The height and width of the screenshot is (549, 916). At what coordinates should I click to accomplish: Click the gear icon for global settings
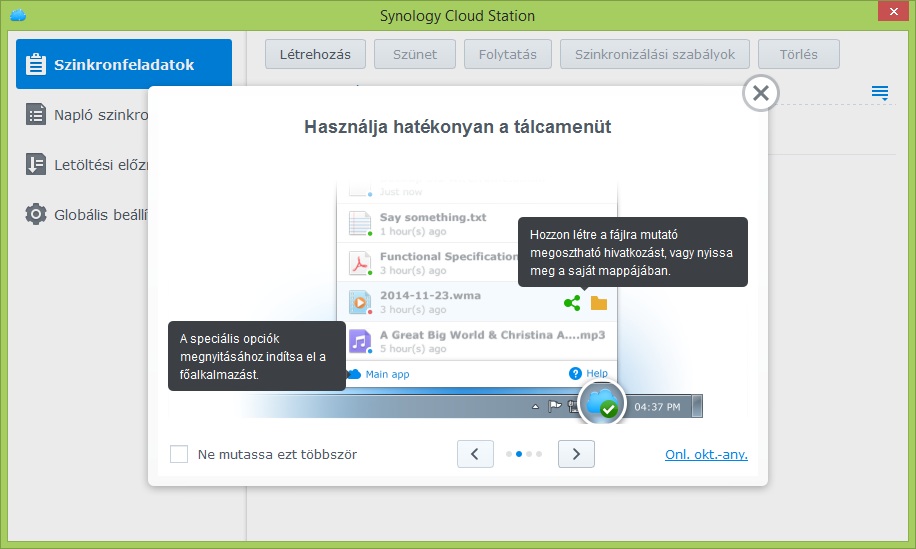point(36,214)
